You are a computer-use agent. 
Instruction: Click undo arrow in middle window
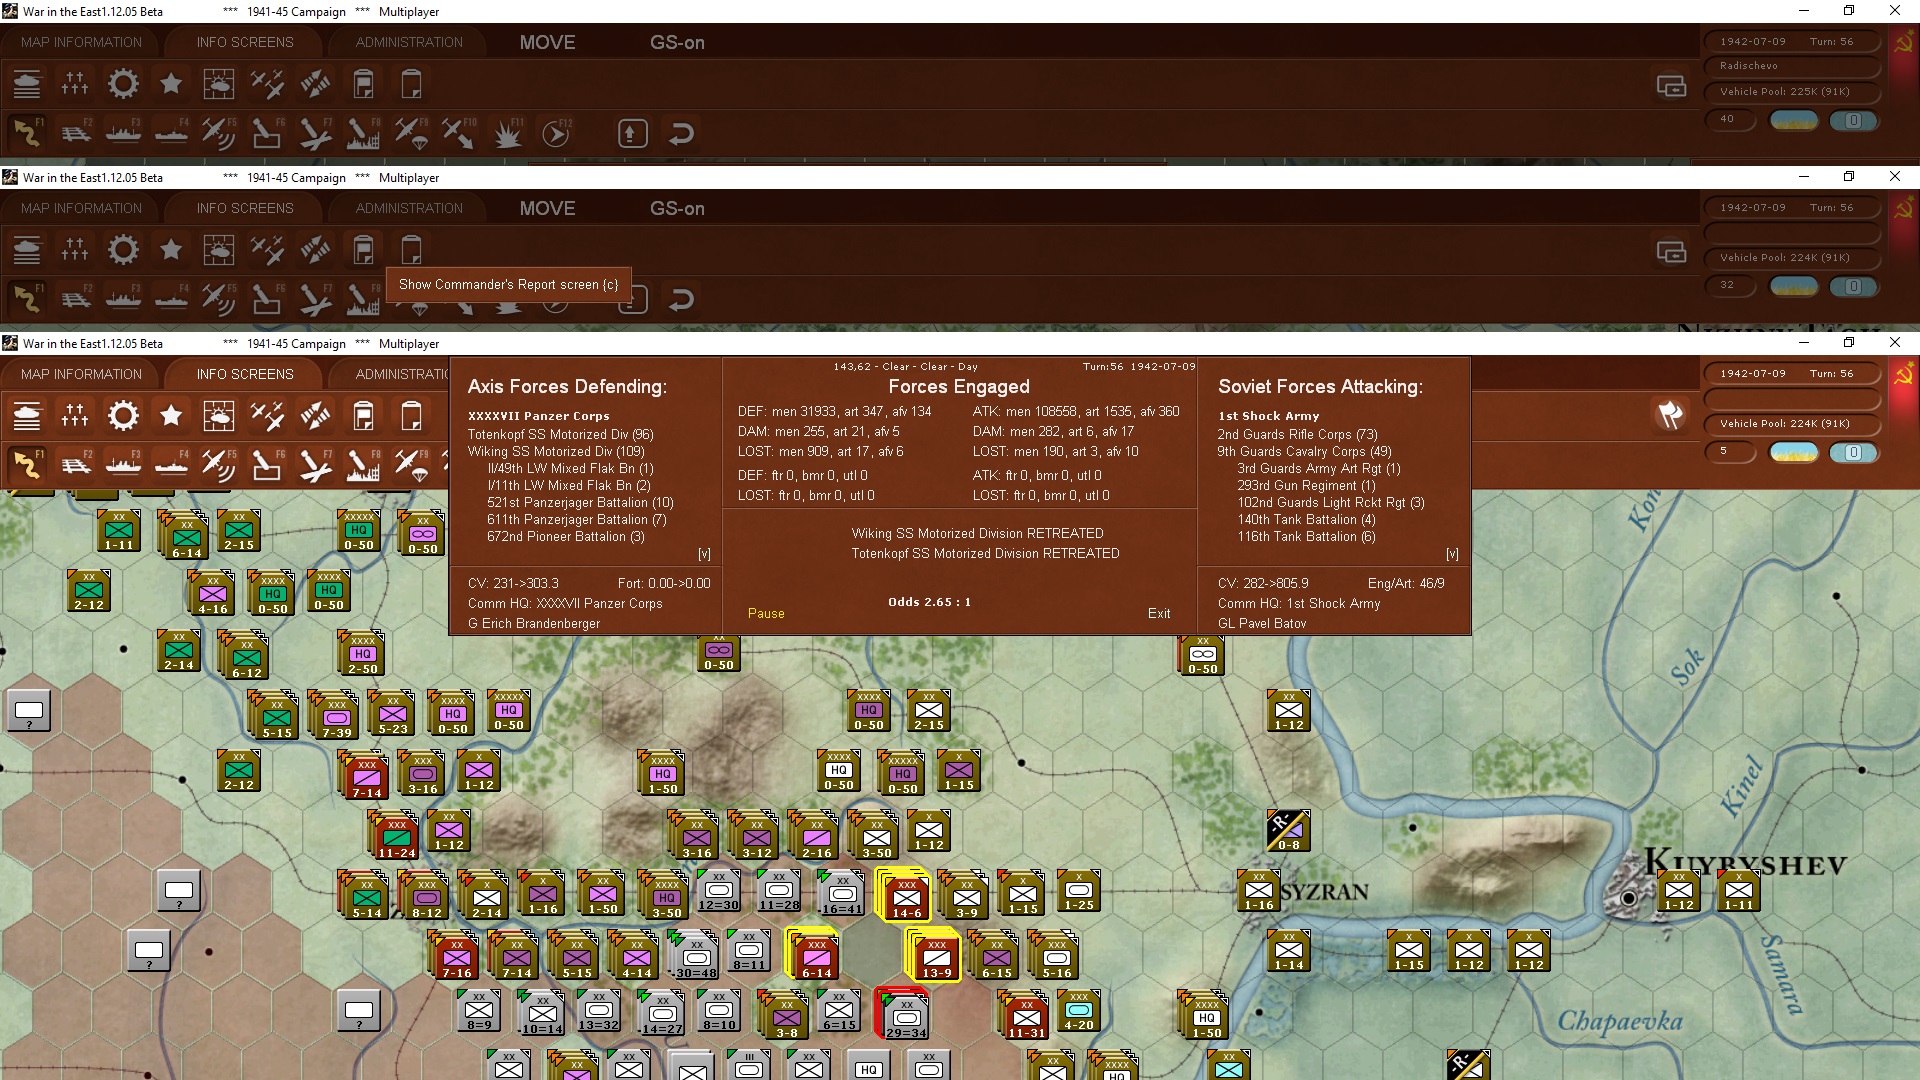[x=681, y=299]
